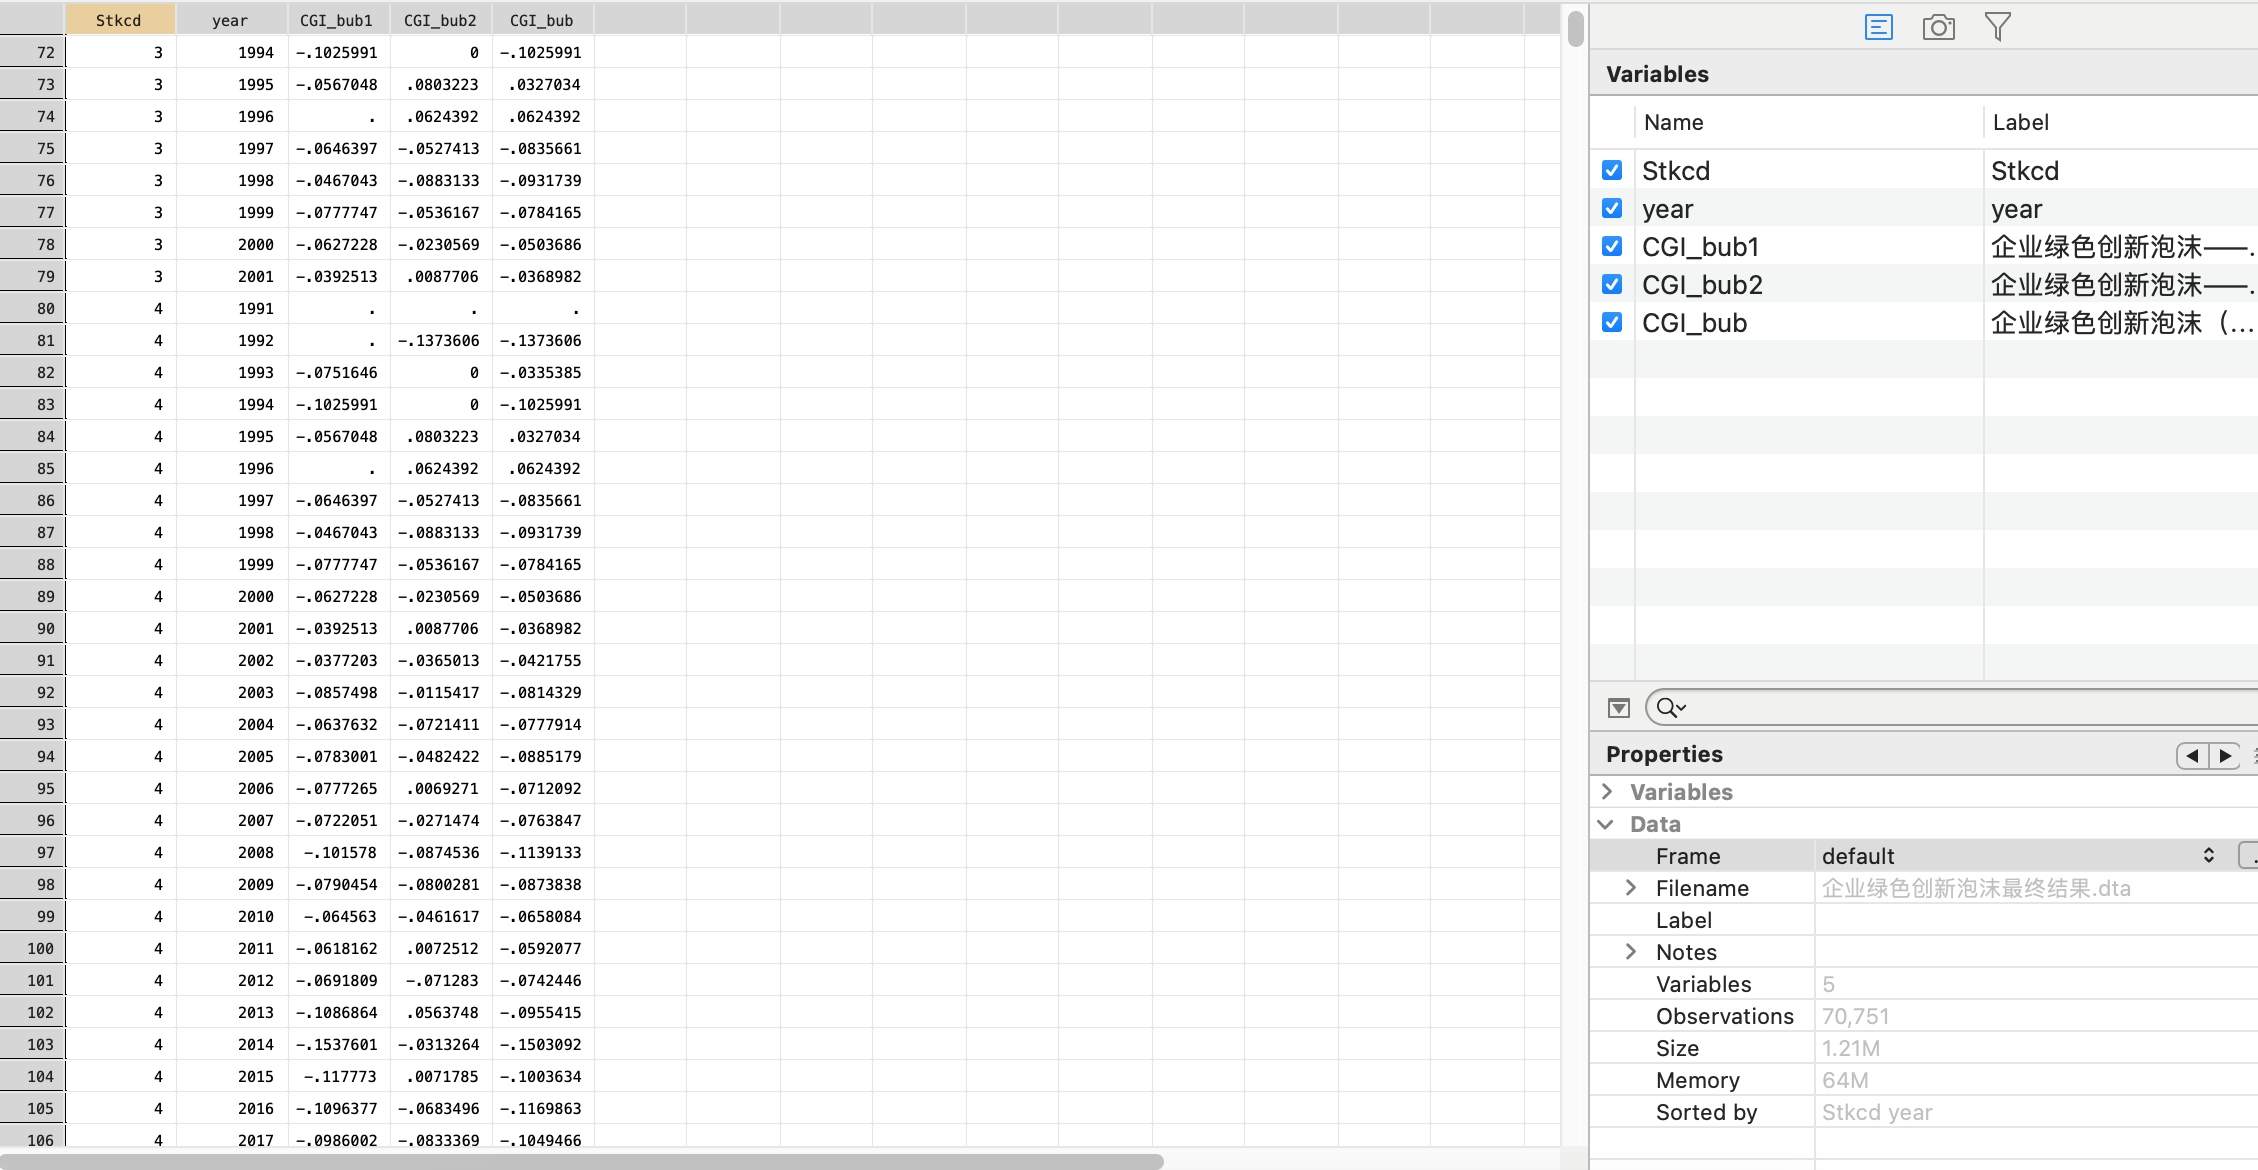Click the Stkcd column header
This screenshot has height=1170, width=2258.
pos(118,20)
